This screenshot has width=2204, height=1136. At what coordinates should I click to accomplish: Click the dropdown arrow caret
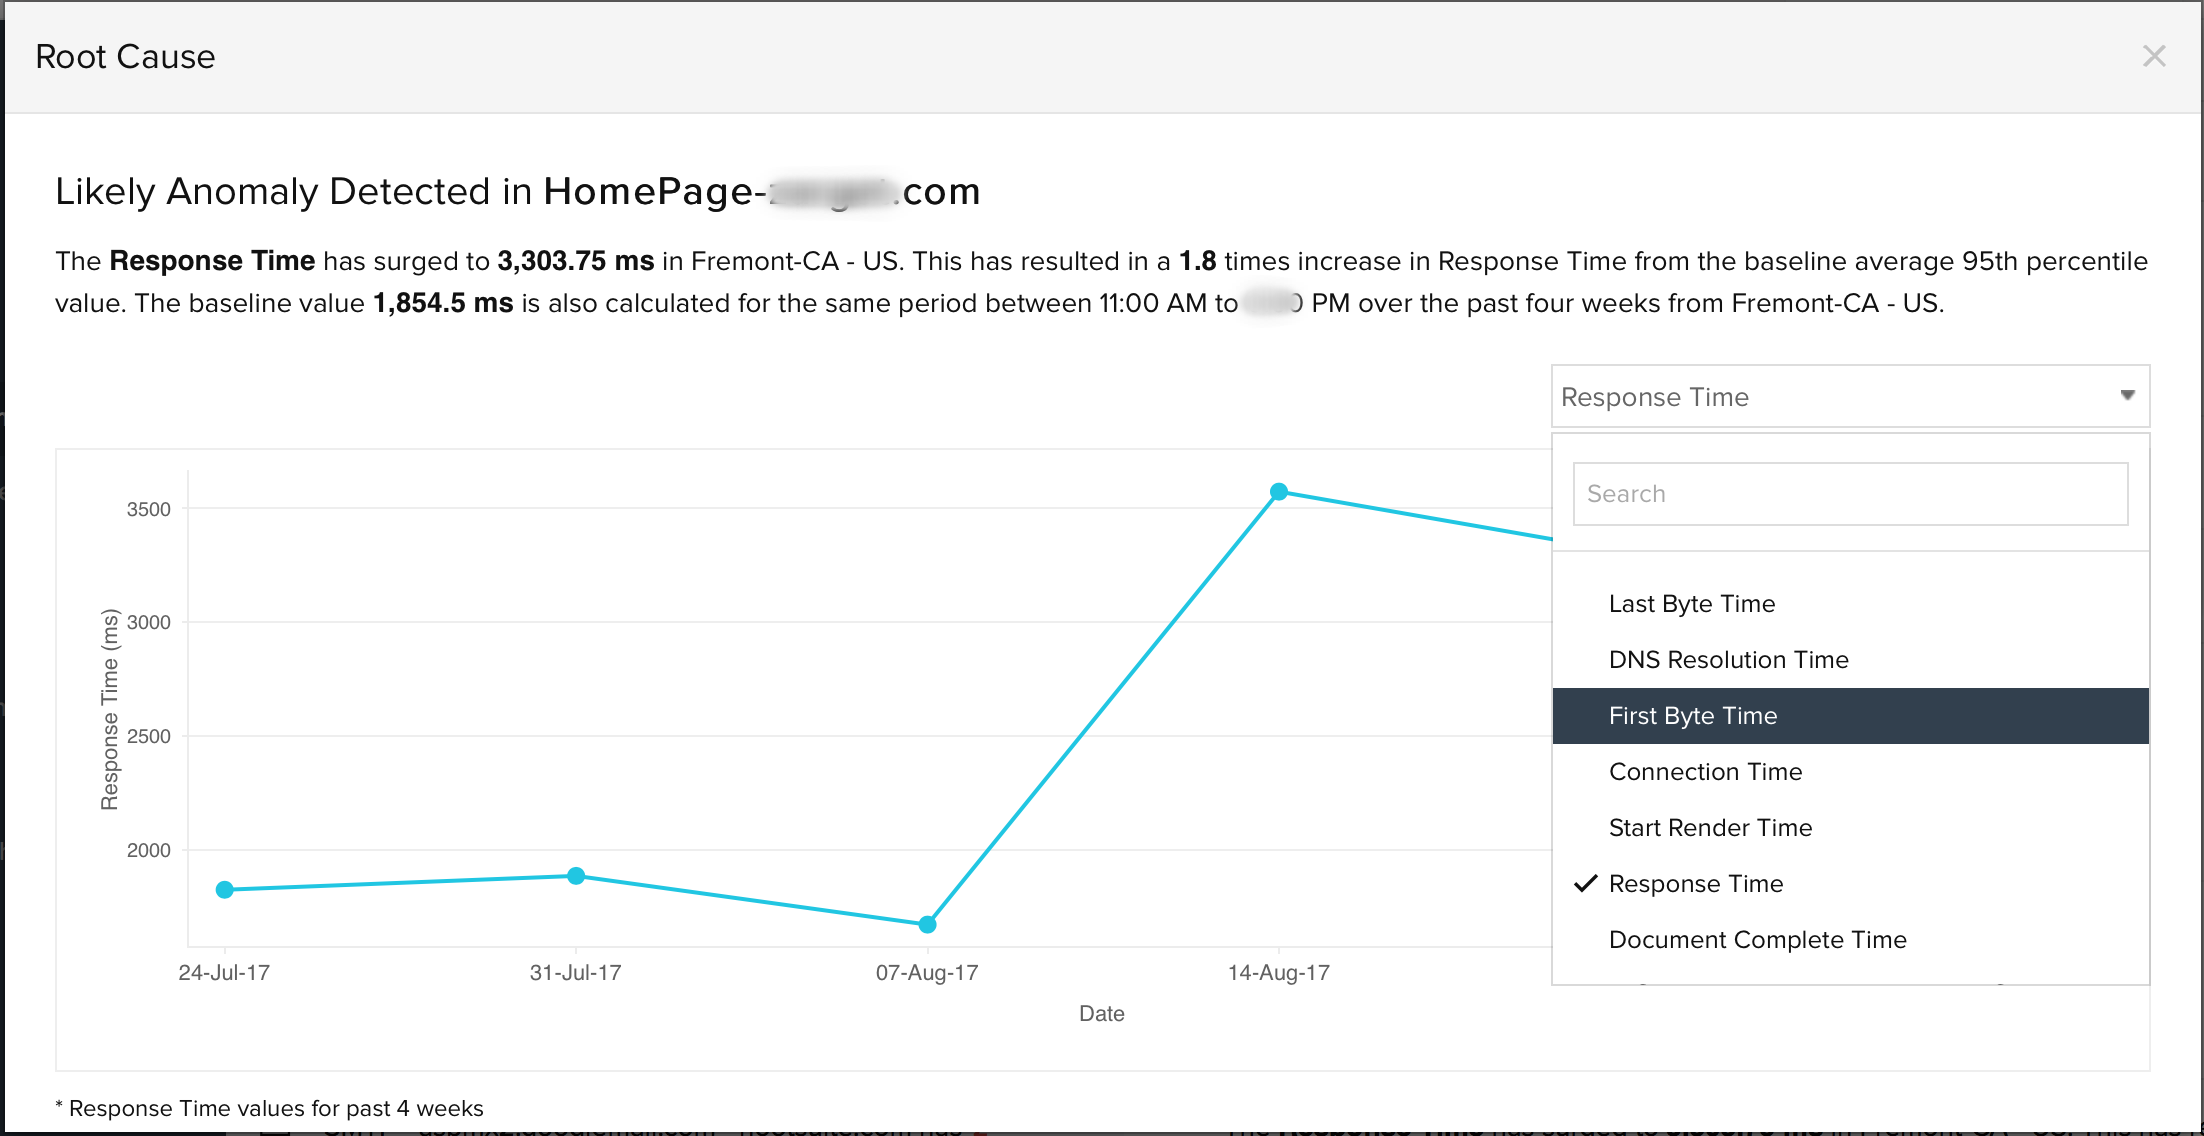click(2127, 396)
